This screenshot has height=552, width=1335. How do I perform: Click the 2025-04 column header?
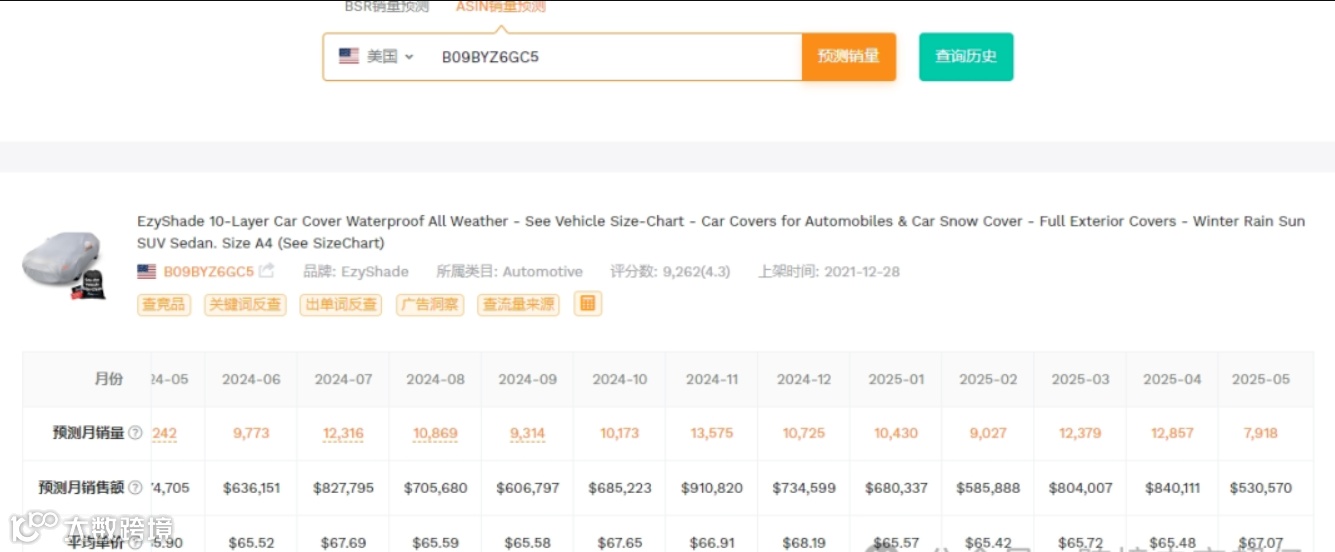point(1172,379)
